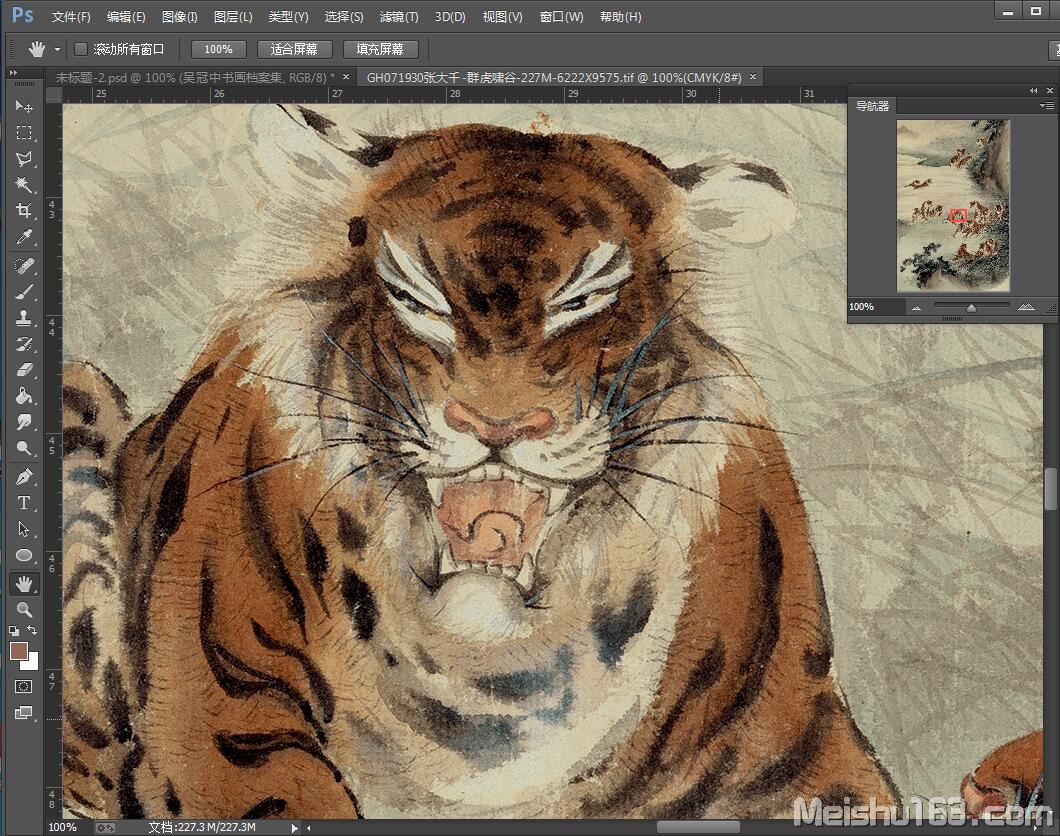Open the foreground color picker

[x=18, y=650]
